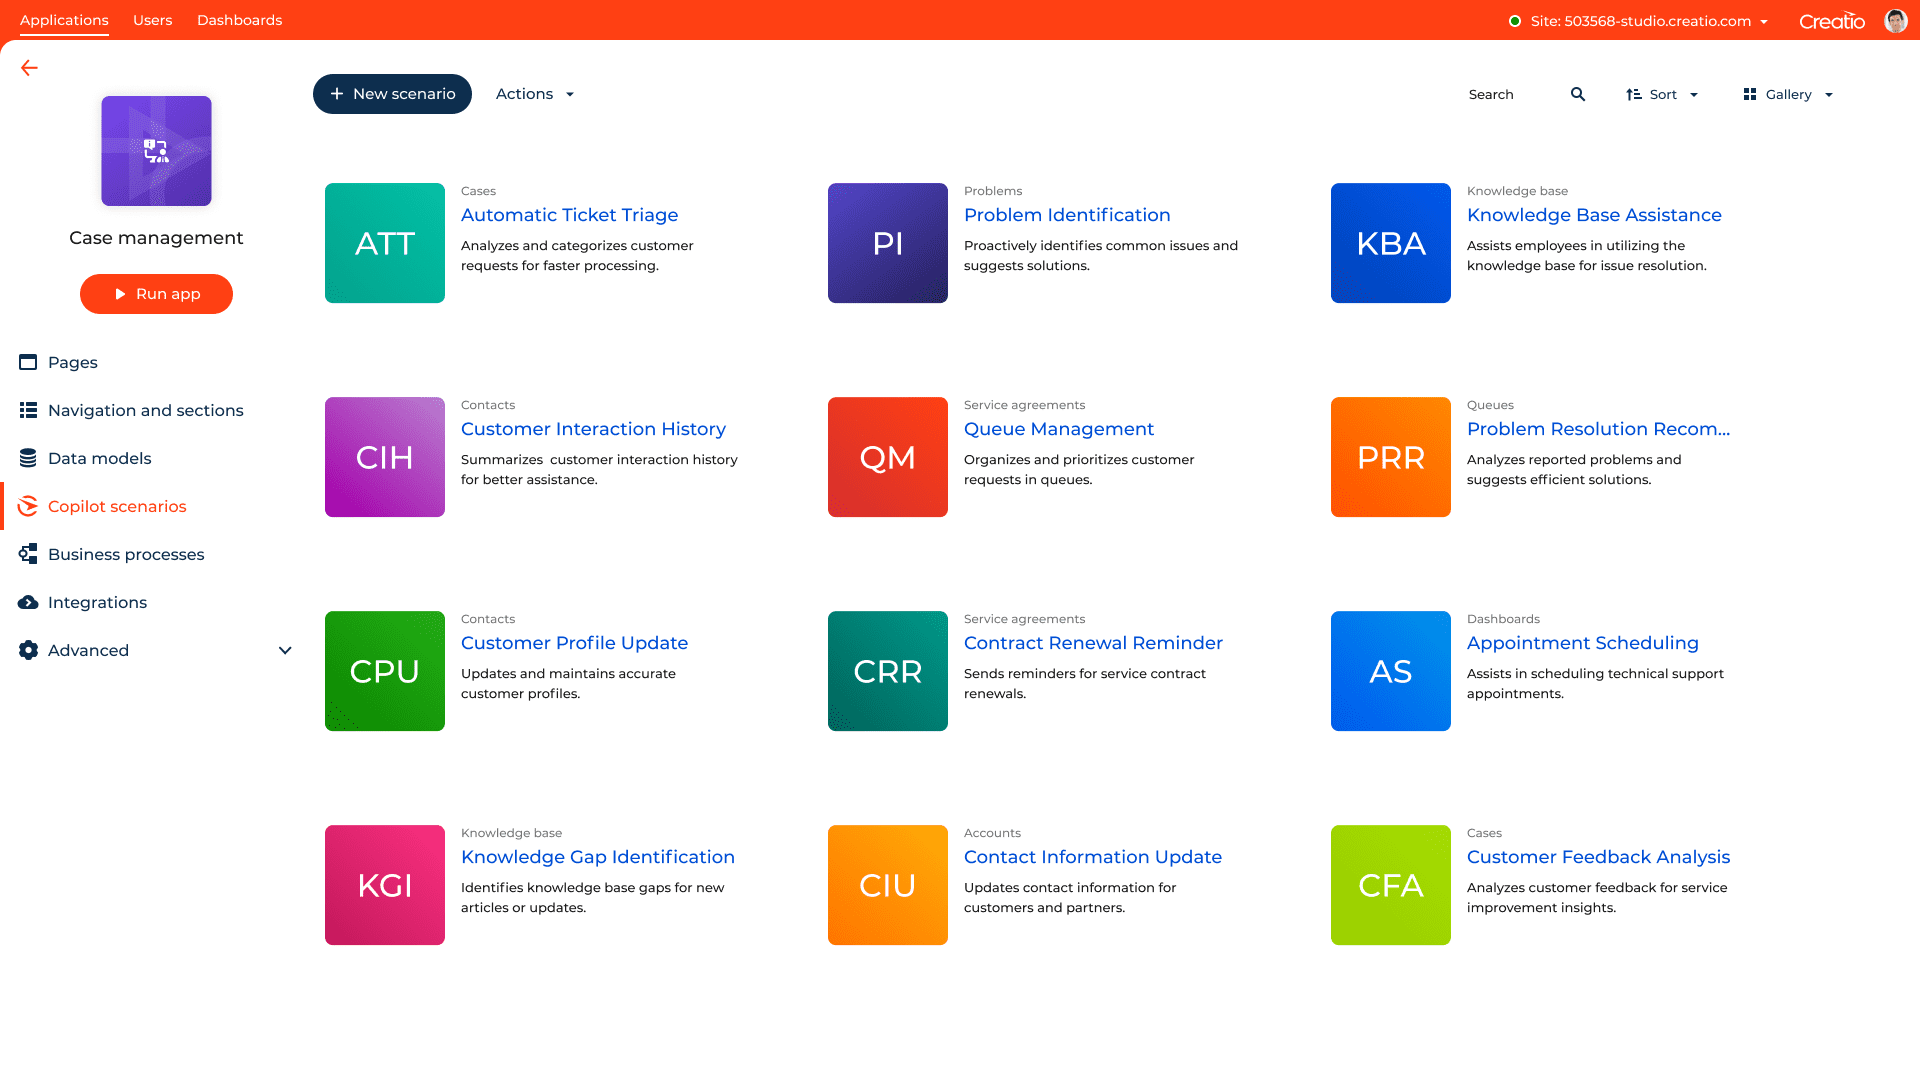This screenshot has width=1920, height=1080.
Task: Open Navigation and sections via its sidebar icon
Action: (x=27, y=410)
